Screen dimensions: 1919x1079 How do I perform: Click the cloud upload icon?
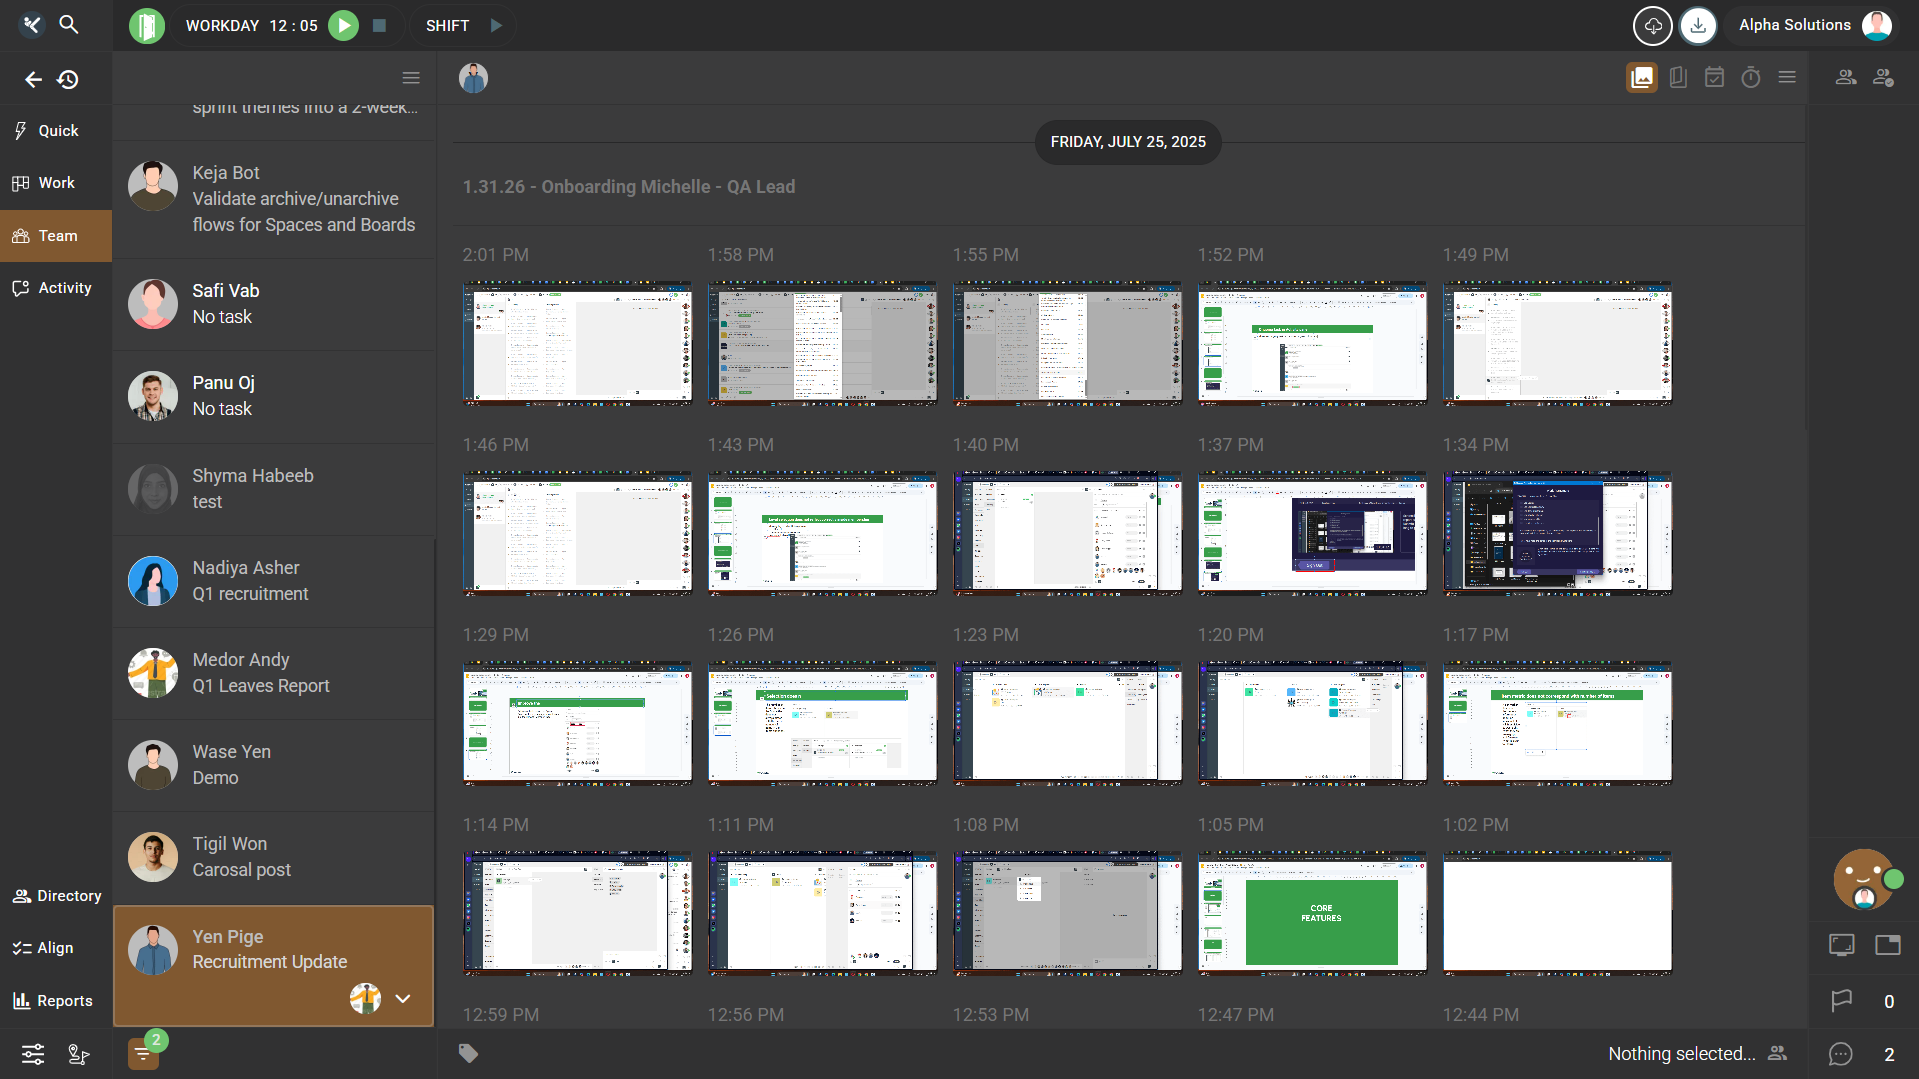(x=1652, y=26)
